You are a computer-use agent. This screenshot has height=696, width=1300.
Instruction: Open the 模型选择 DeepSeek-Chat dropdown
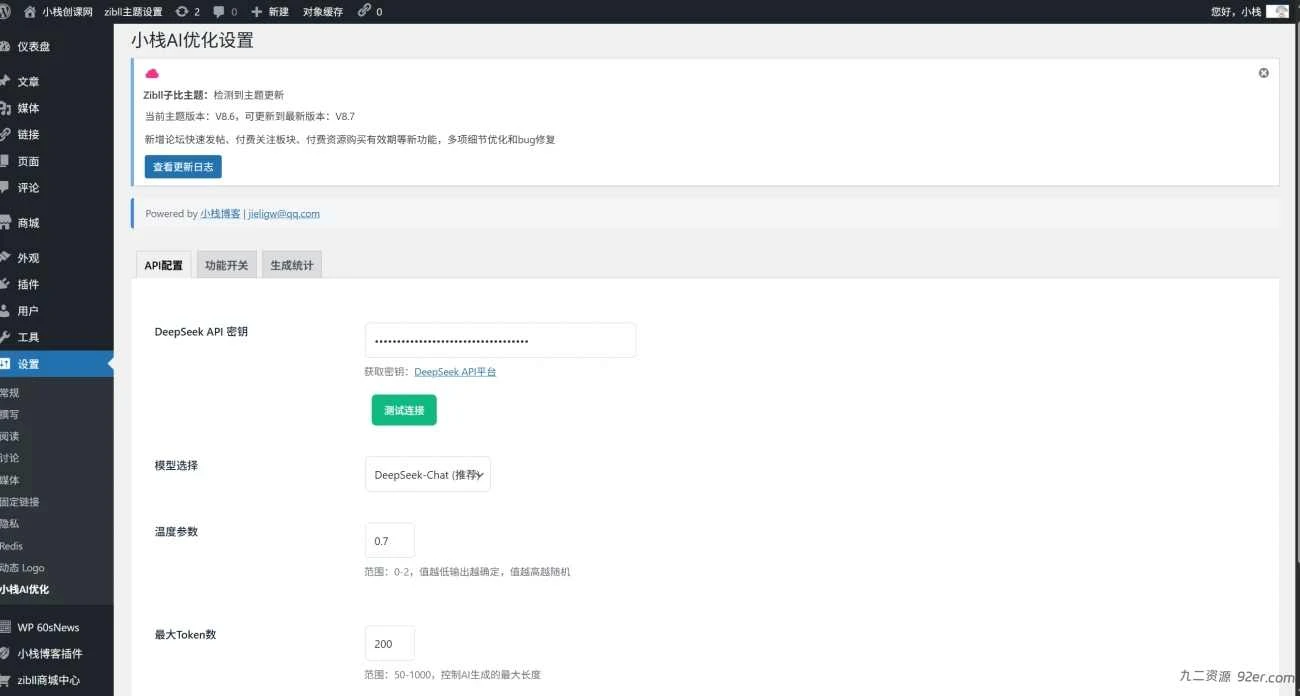pos(428,474)
